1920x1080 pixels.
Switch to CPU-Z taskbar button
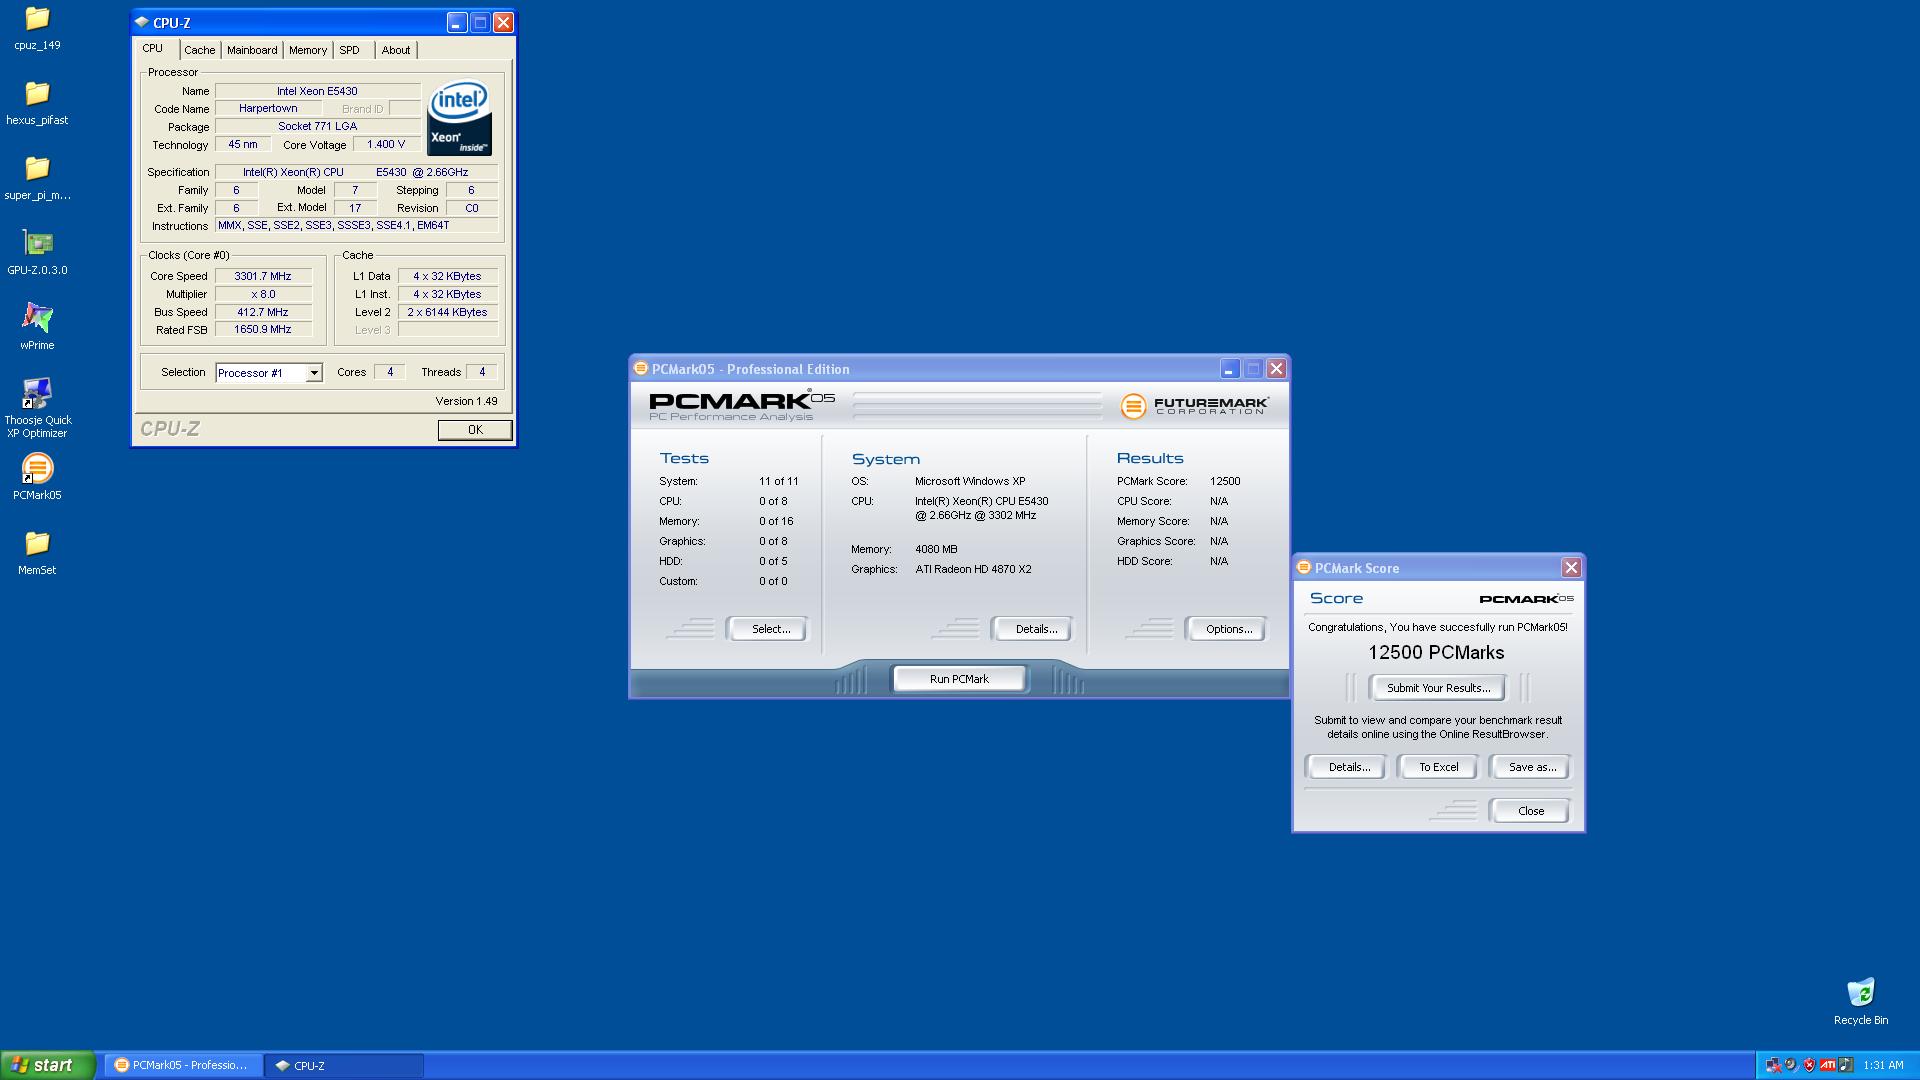pyautogui.click(x=344, y=1065)
